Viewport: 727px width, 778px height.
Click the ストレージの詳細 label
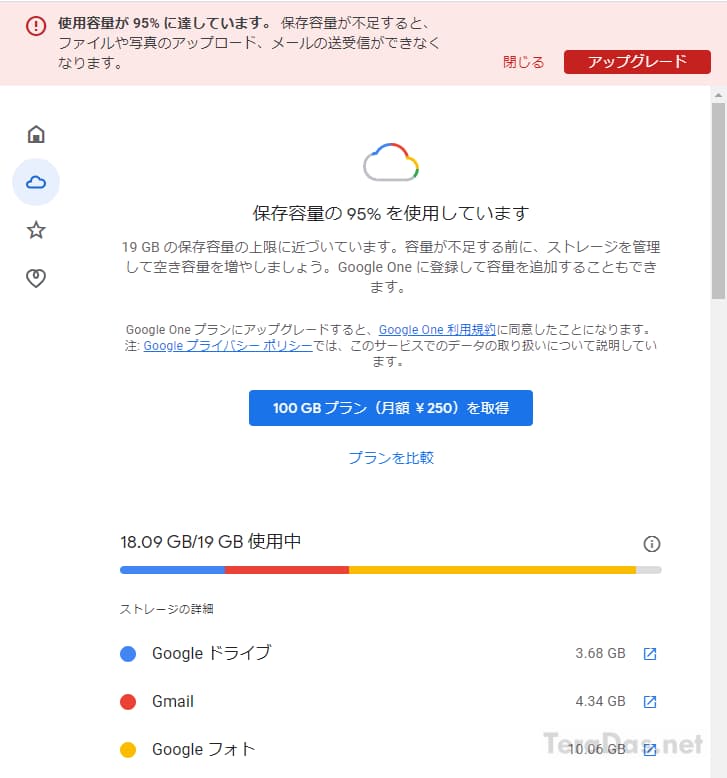166,609
